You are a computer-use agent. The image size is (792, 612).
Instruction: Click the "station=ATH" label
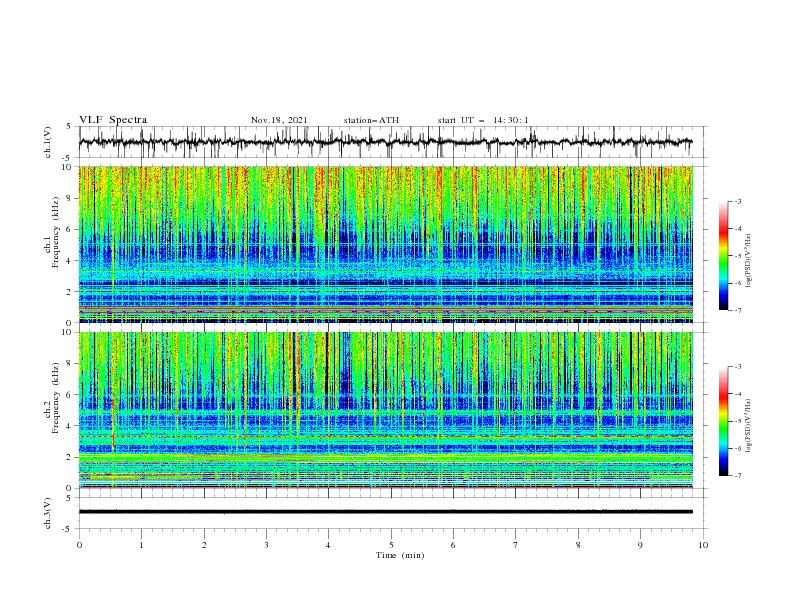tap(371, 120)
